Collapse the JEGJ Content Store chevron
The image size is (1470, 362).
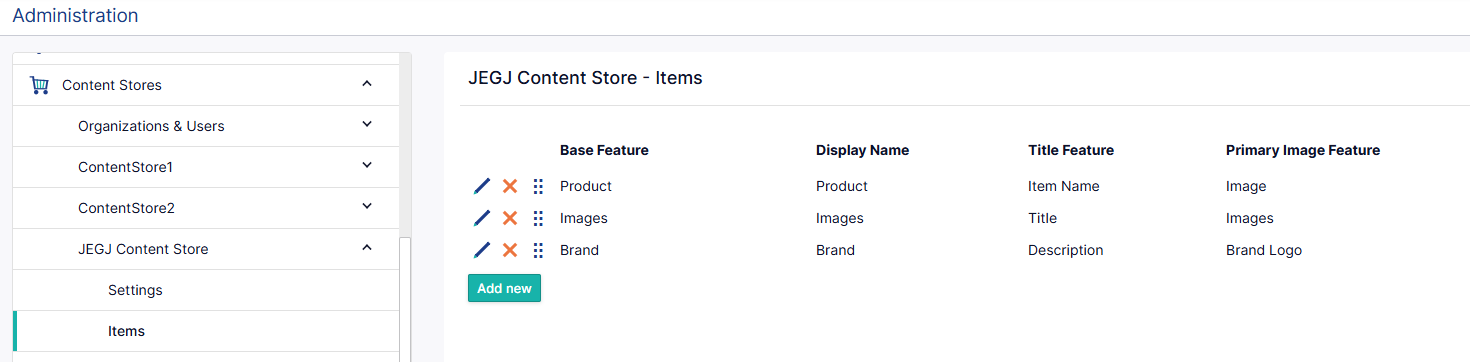[367, 248]
